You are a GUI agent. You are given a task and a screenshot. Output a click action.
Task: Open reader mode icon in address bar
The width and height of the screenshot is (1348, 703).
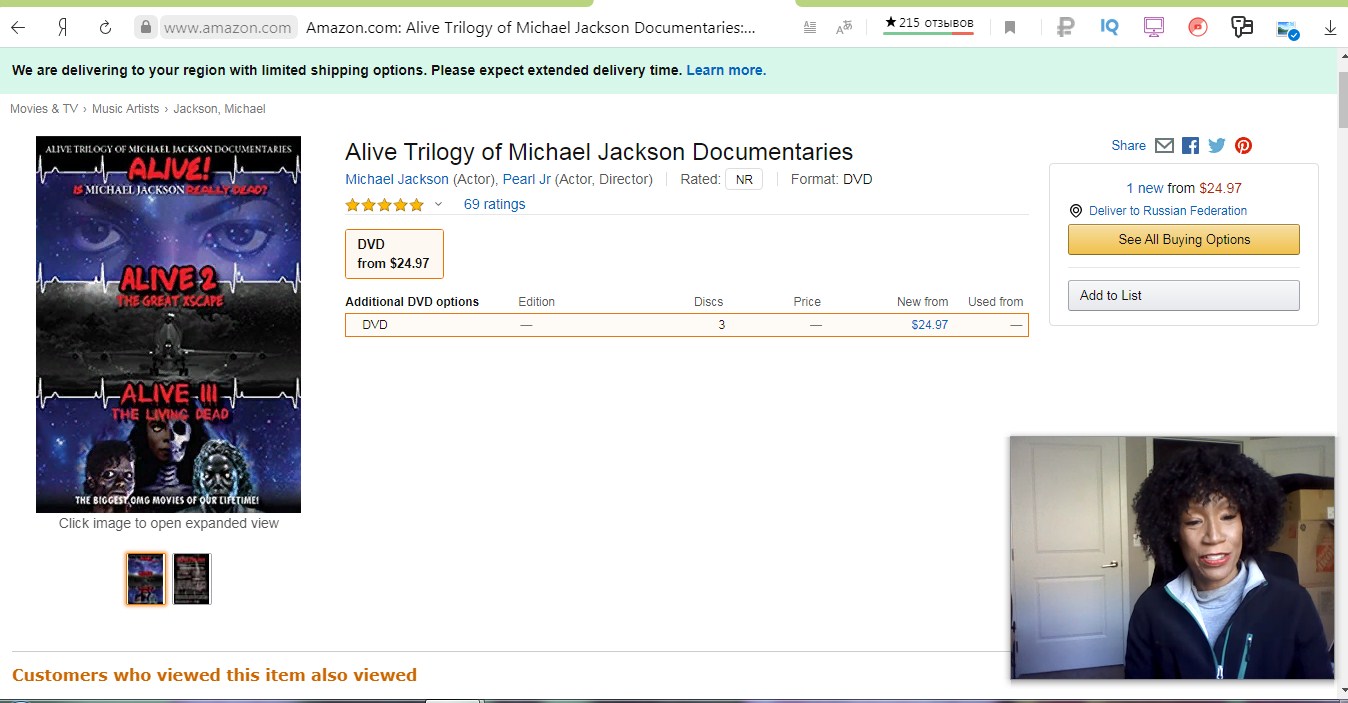pos(810,28)
